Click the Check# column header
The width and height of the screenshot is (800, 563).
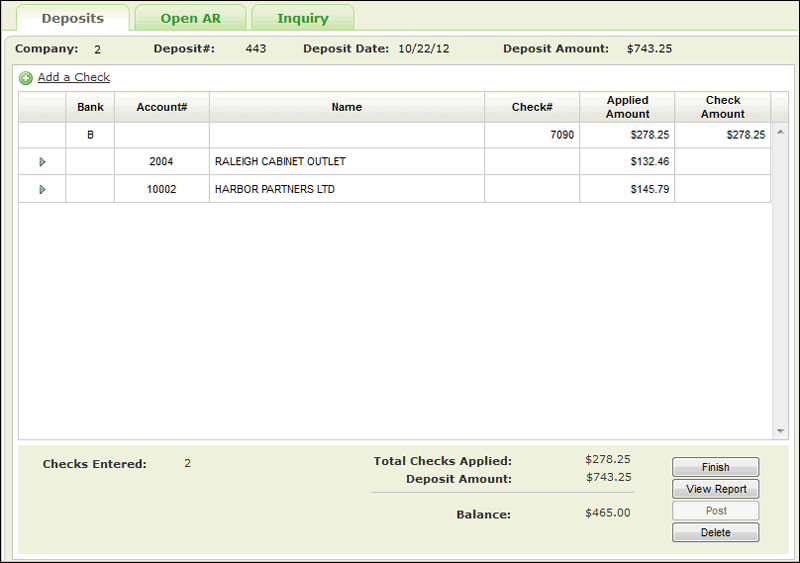[532, 107]
